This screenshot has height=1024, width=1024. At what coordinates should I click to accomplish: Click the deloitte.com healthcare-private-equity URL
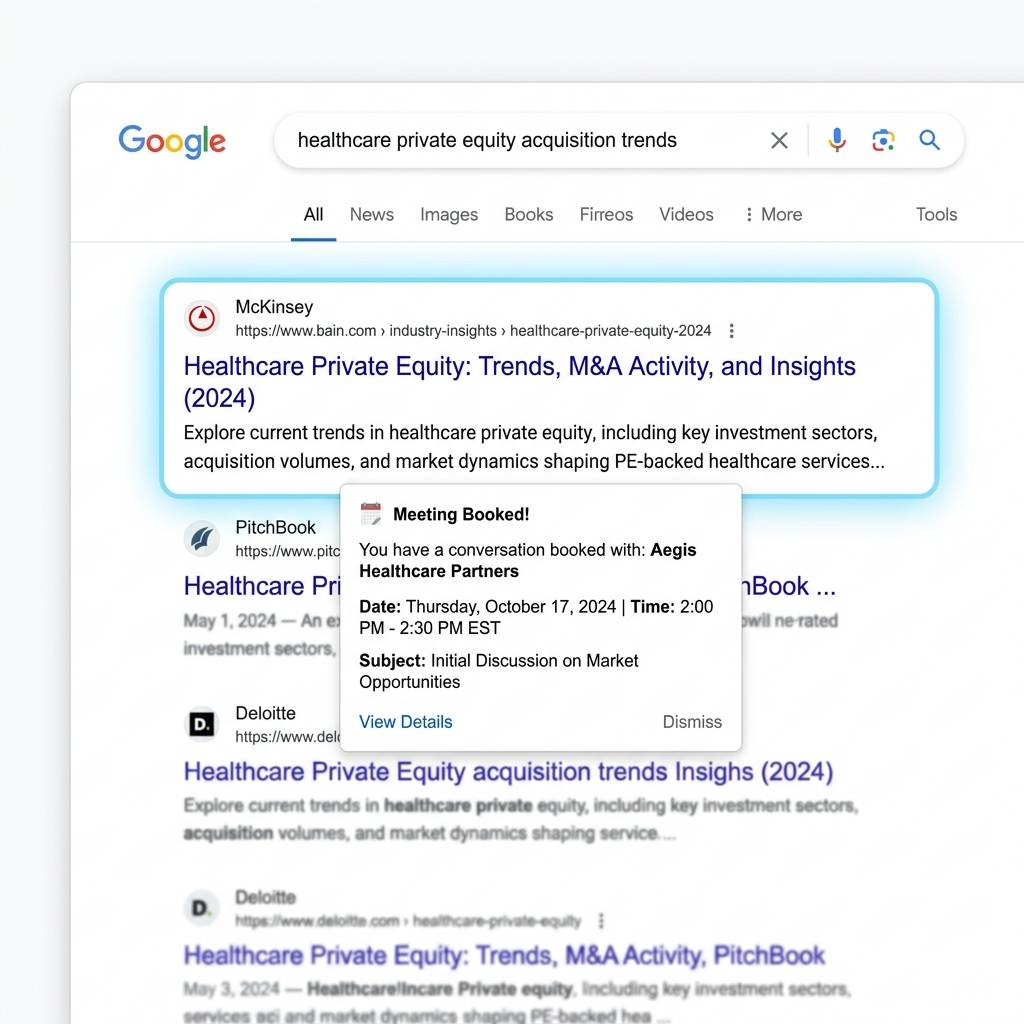[408, 921]
